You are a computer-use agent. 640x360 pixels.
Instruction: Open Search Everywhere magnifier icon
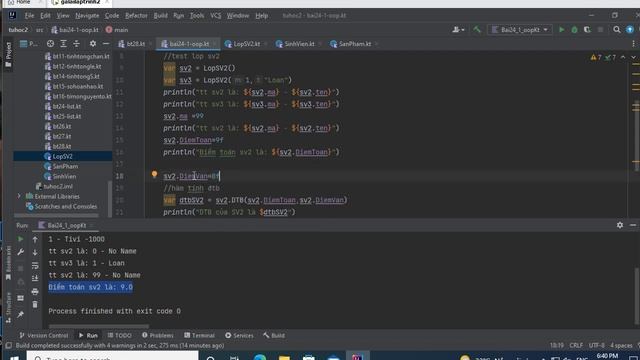[617, 29]
